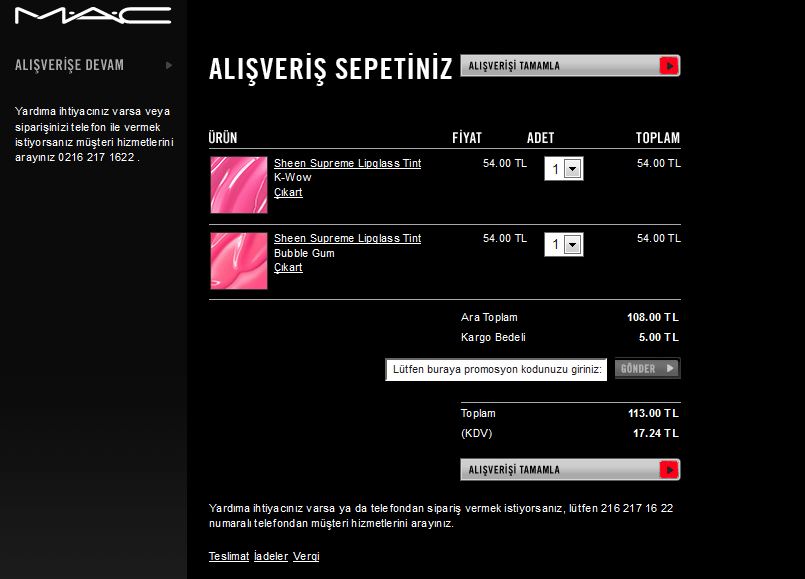Click red arrow on top Alışverişi Tamamla

pos(669,66)
